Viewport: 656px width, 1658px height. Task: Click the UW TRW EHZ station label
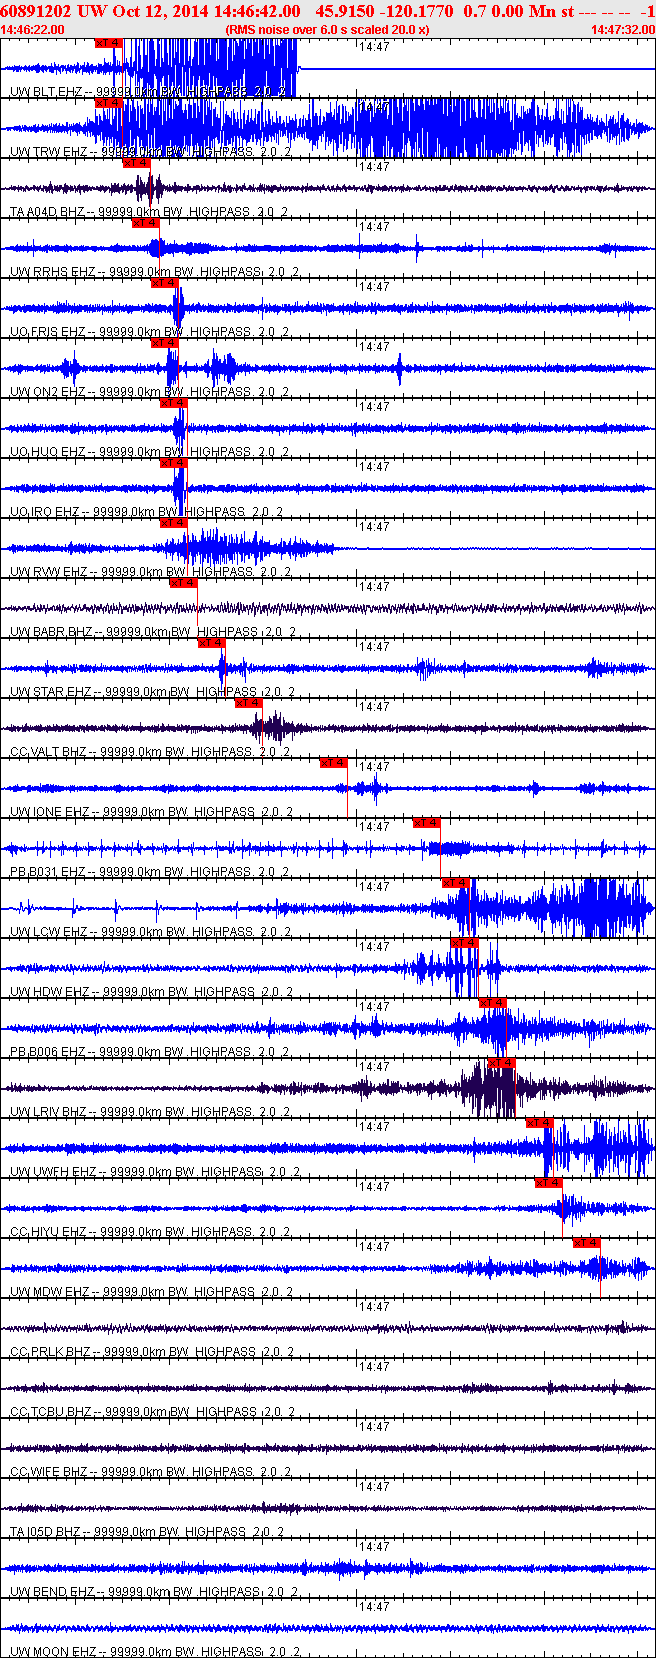[48, 152]
